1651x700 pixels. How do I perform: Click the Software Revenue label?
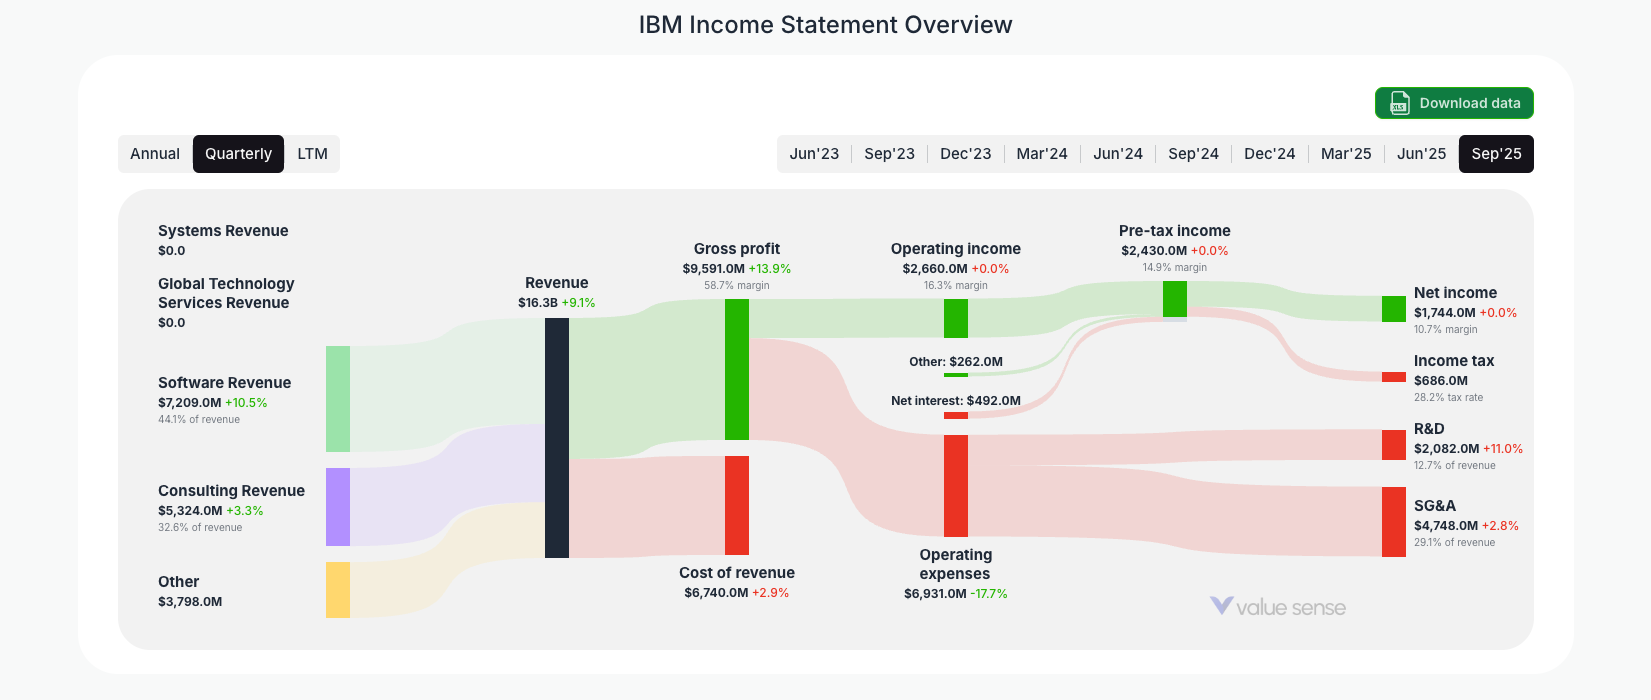(224, 382)
